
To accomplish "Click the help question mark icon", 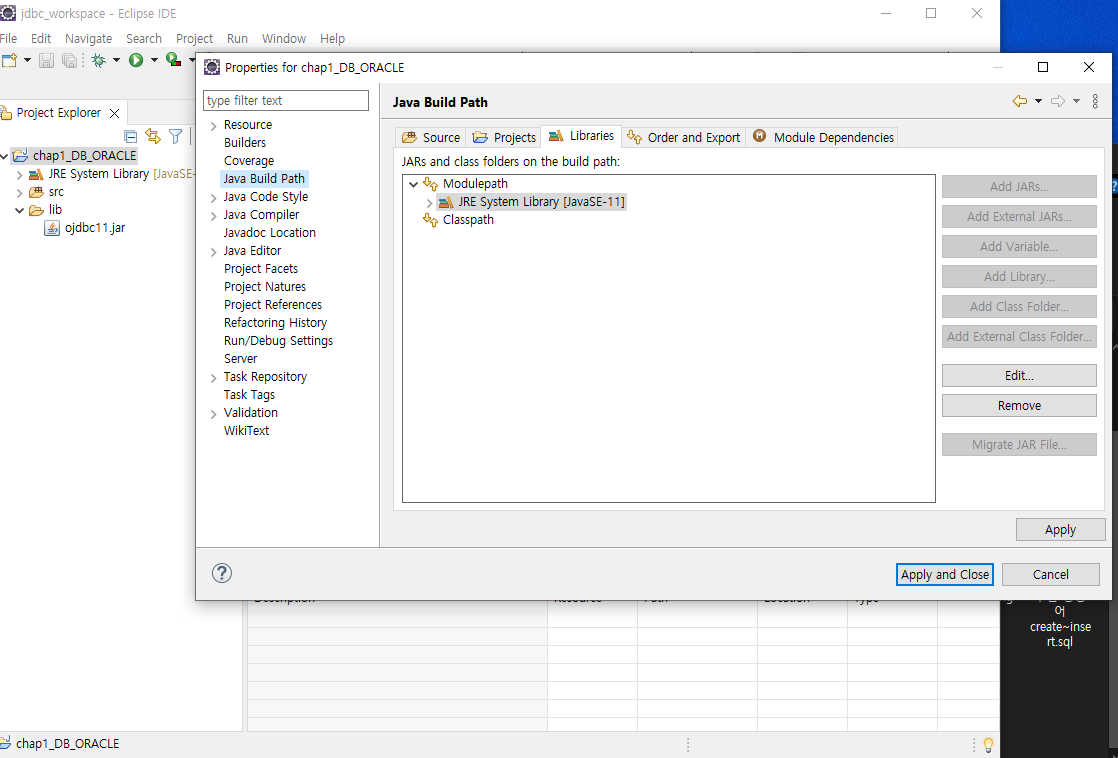I will [222, 573].
